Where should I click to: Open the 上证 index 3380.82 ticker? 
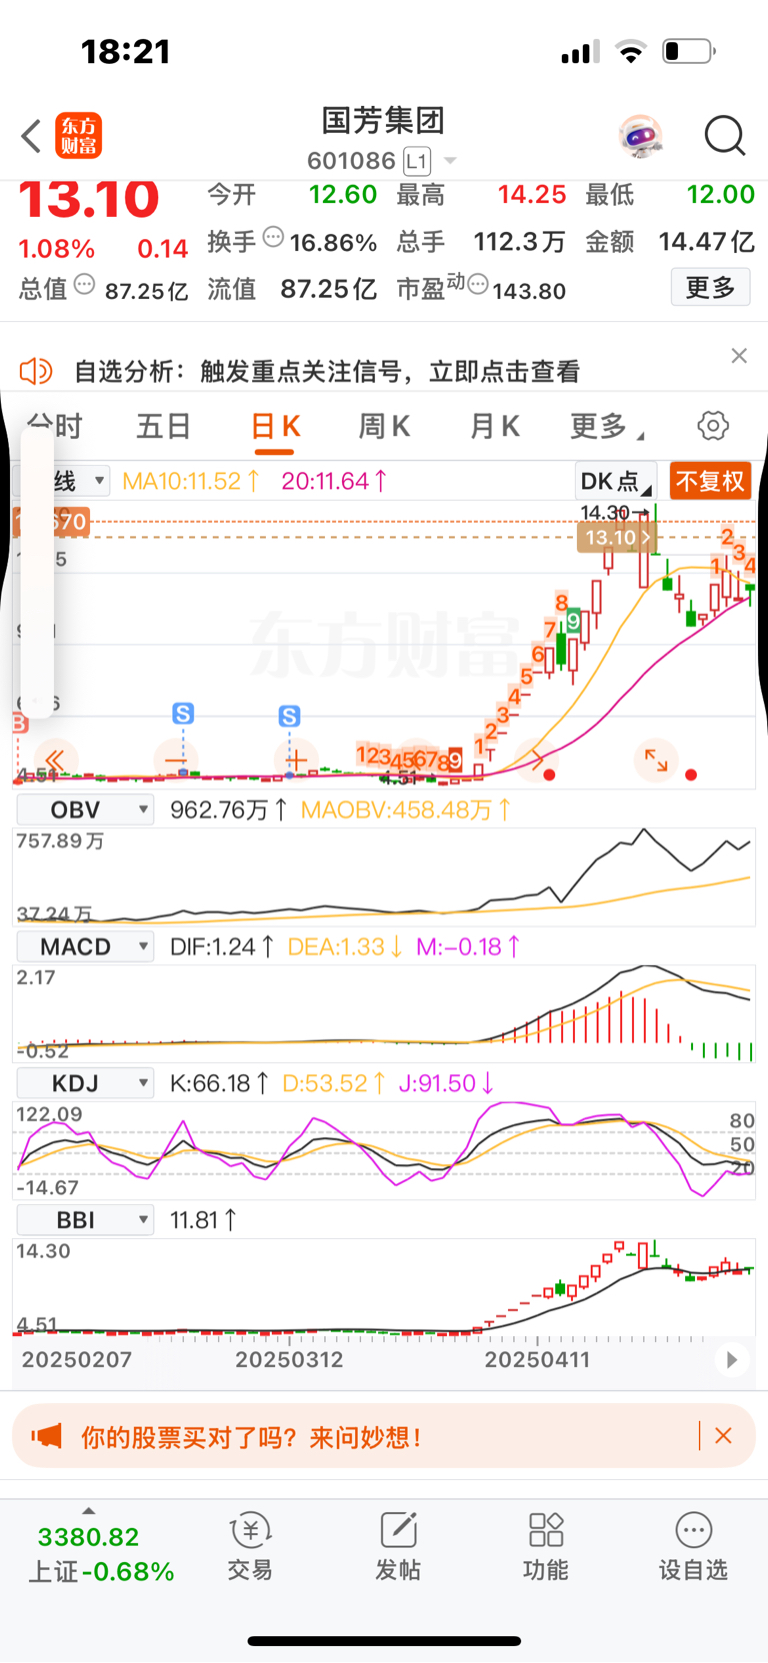(100, 1553)
